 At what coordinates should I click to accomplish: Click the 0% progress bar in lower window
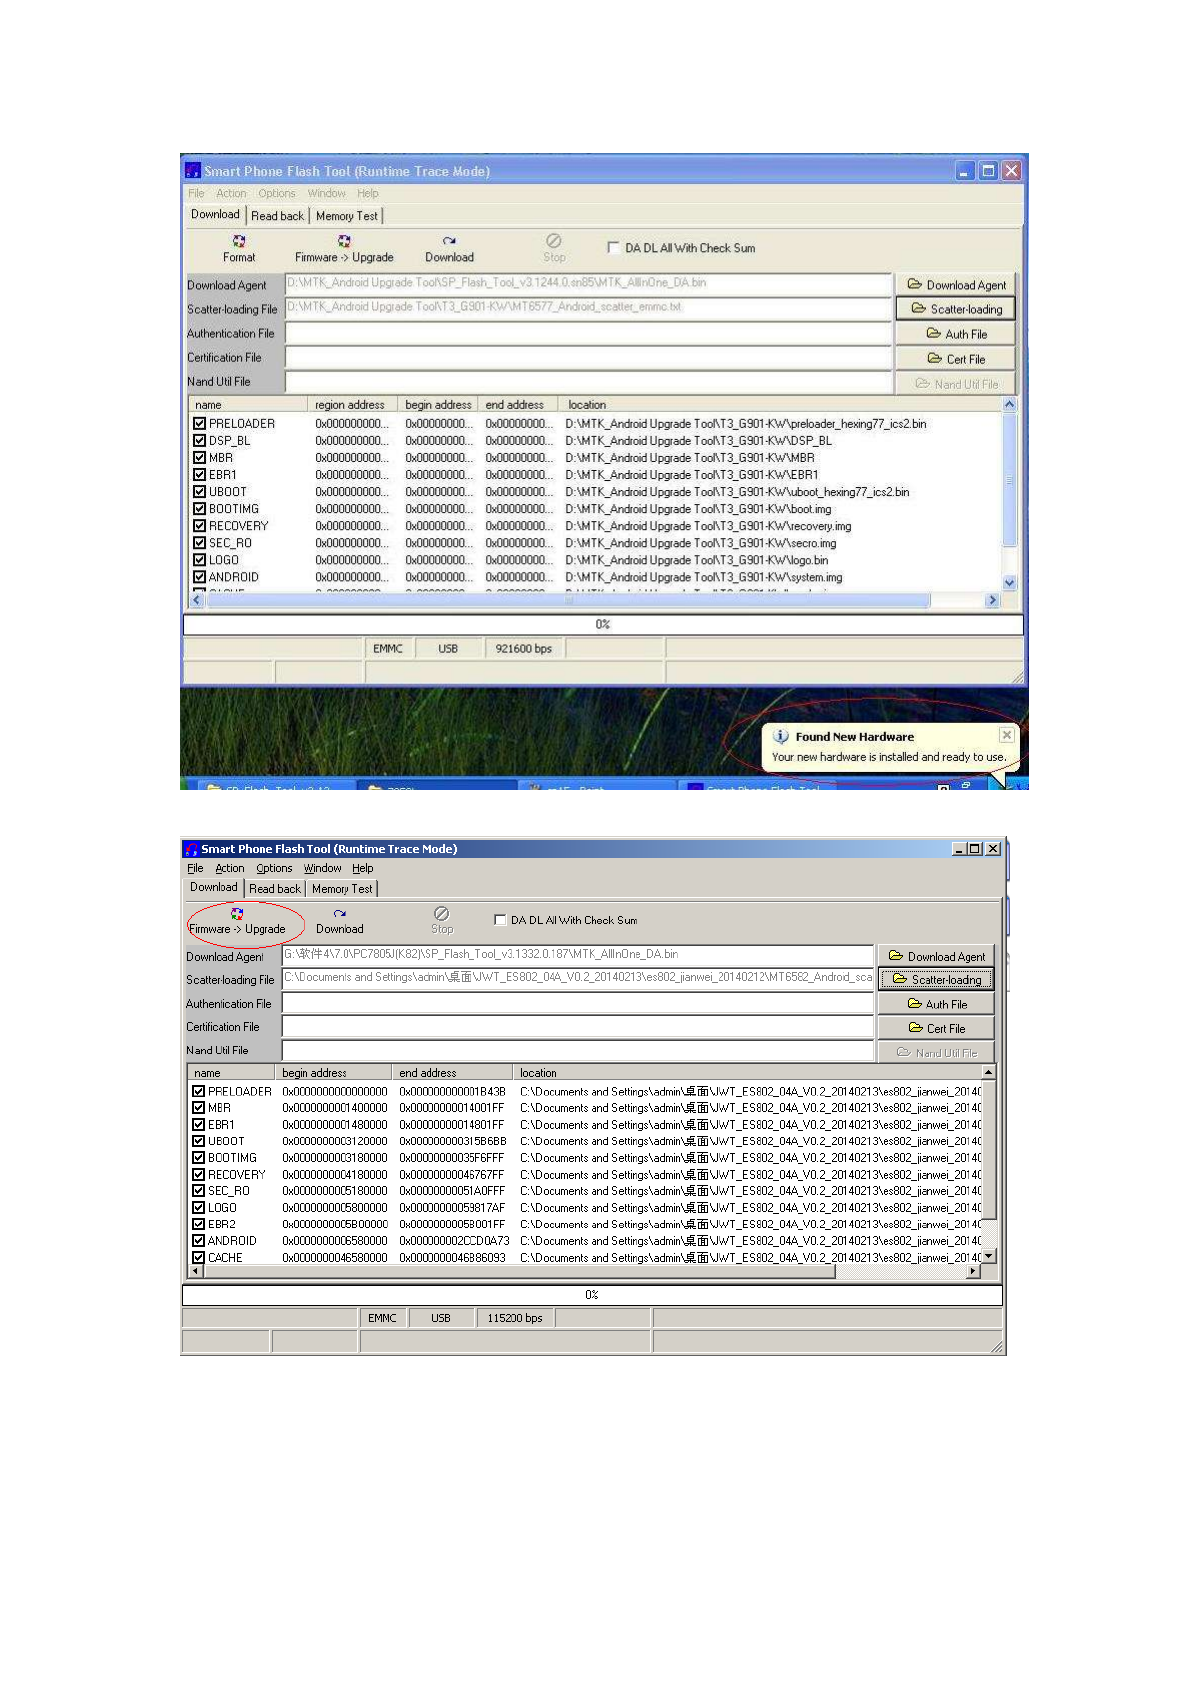(592, 1295)
